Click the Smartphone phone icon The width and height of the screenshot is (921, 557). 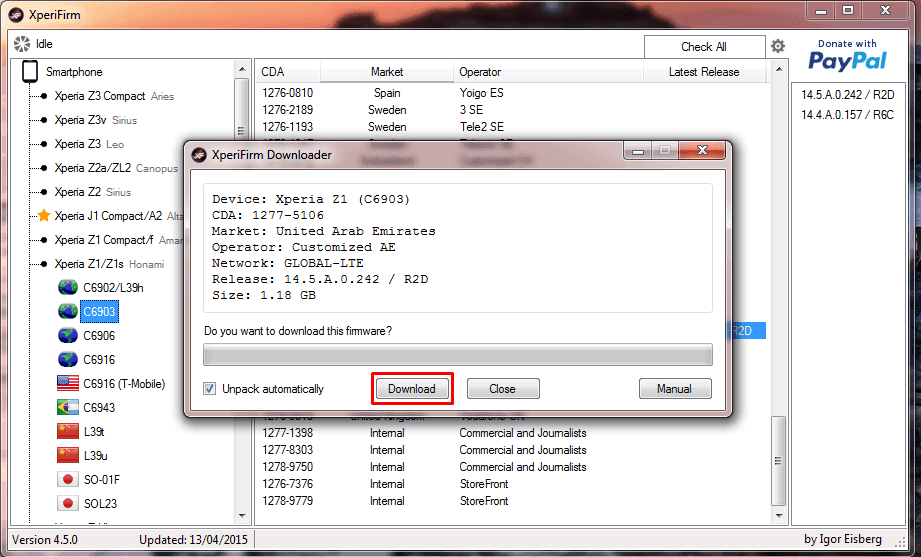[x=30, y=72]
